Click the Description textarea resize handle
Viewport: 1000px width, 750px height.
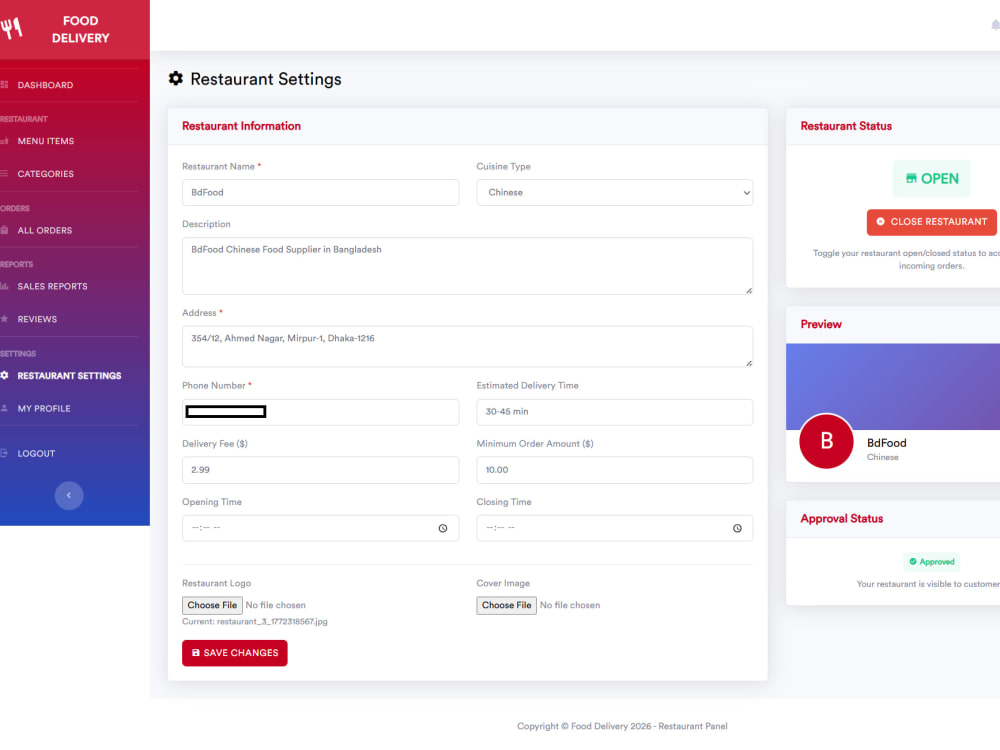[749, 290]
